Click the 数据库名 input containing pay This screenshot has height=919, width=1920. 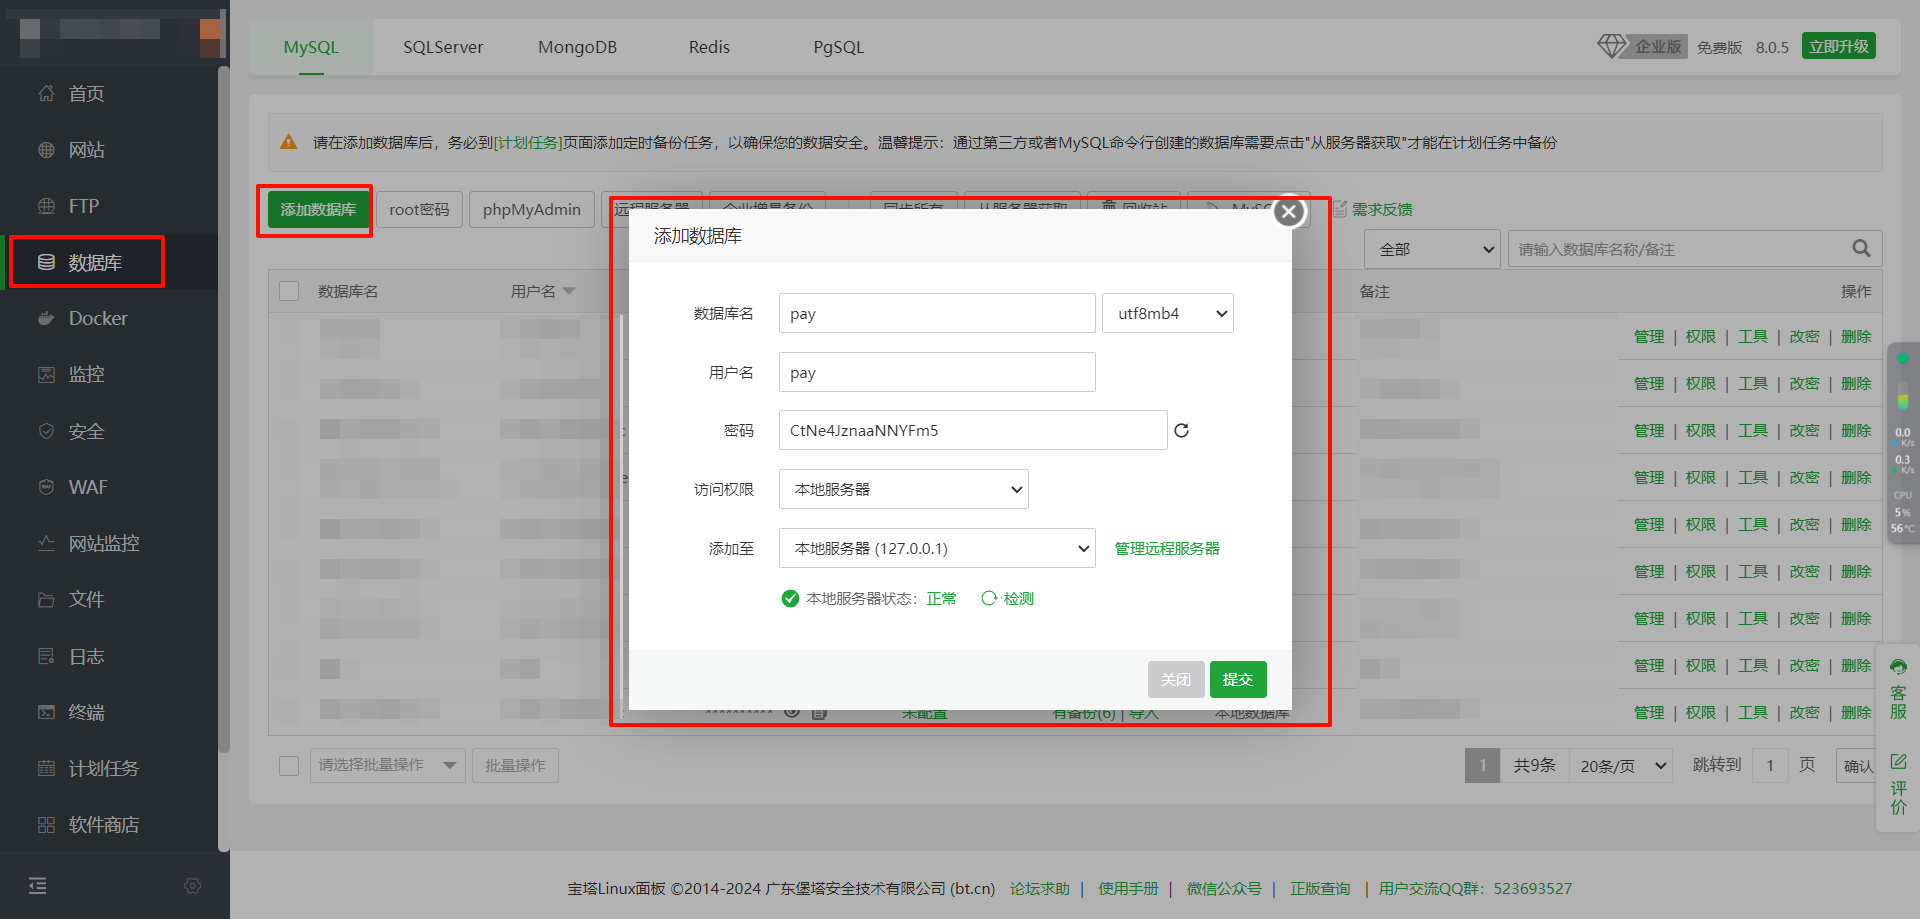click(x=936, y=312)
